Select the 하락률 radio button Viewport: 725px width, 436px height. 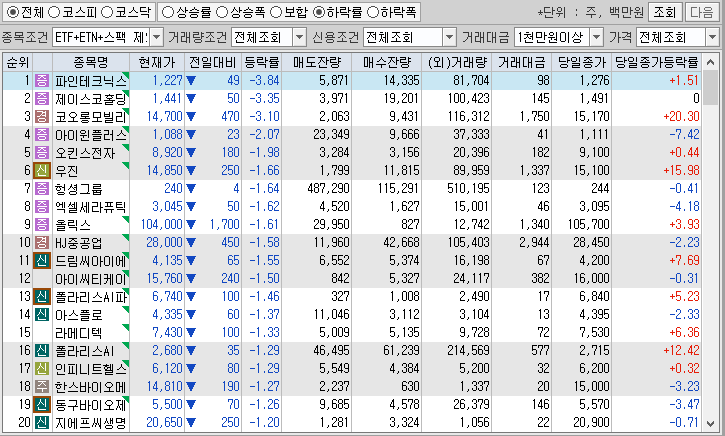(319, 12)
